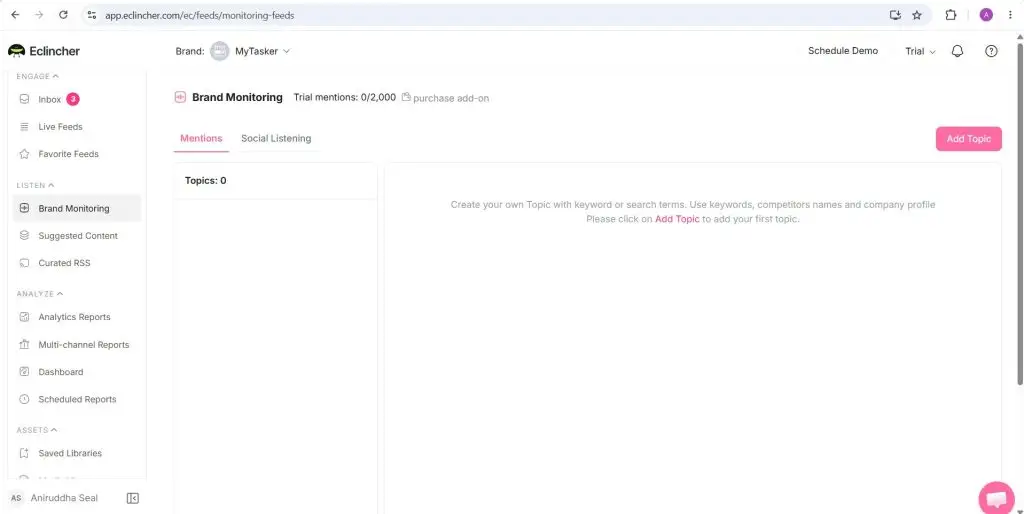Image resolution: width=1024 pixels, height=514 pixels.
Task: Open the Chrome profile avatar
Action: [x=986, y=15]
